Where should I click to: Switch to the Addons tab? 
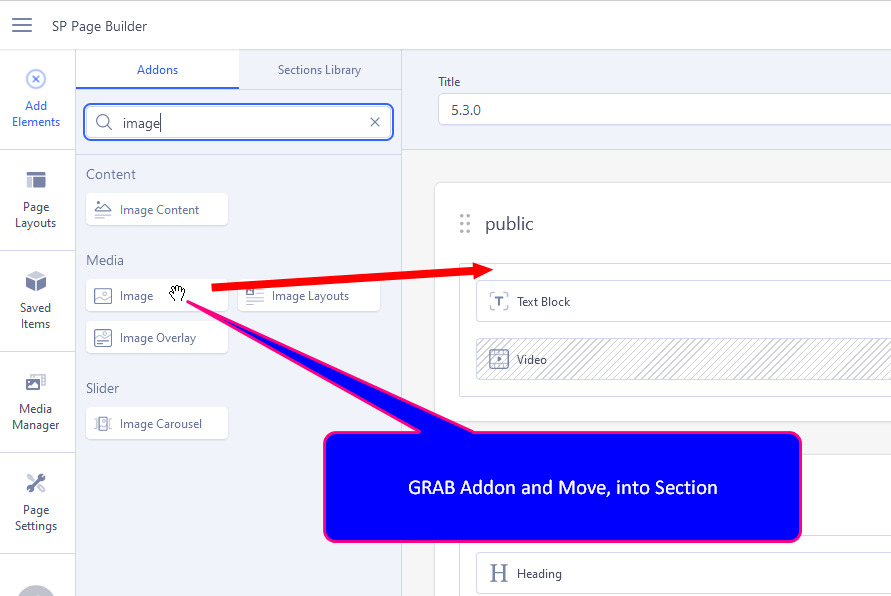pyautogui.click(x=157, y=70)
